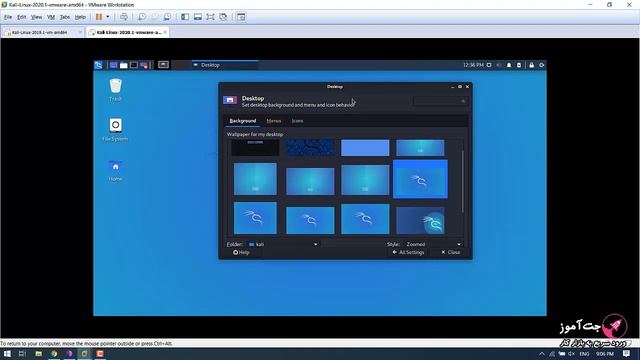Select the Background tab
640x360 pixels.
pyautogui.click(x=243, y=121)
